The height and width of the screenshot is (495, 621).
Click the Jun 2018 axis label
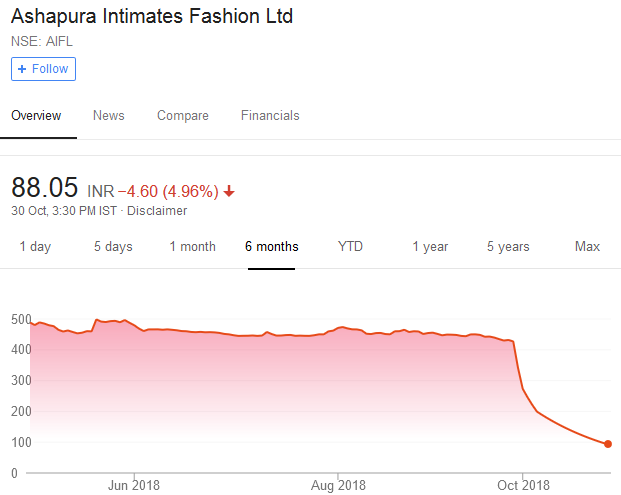click(133, 486)
